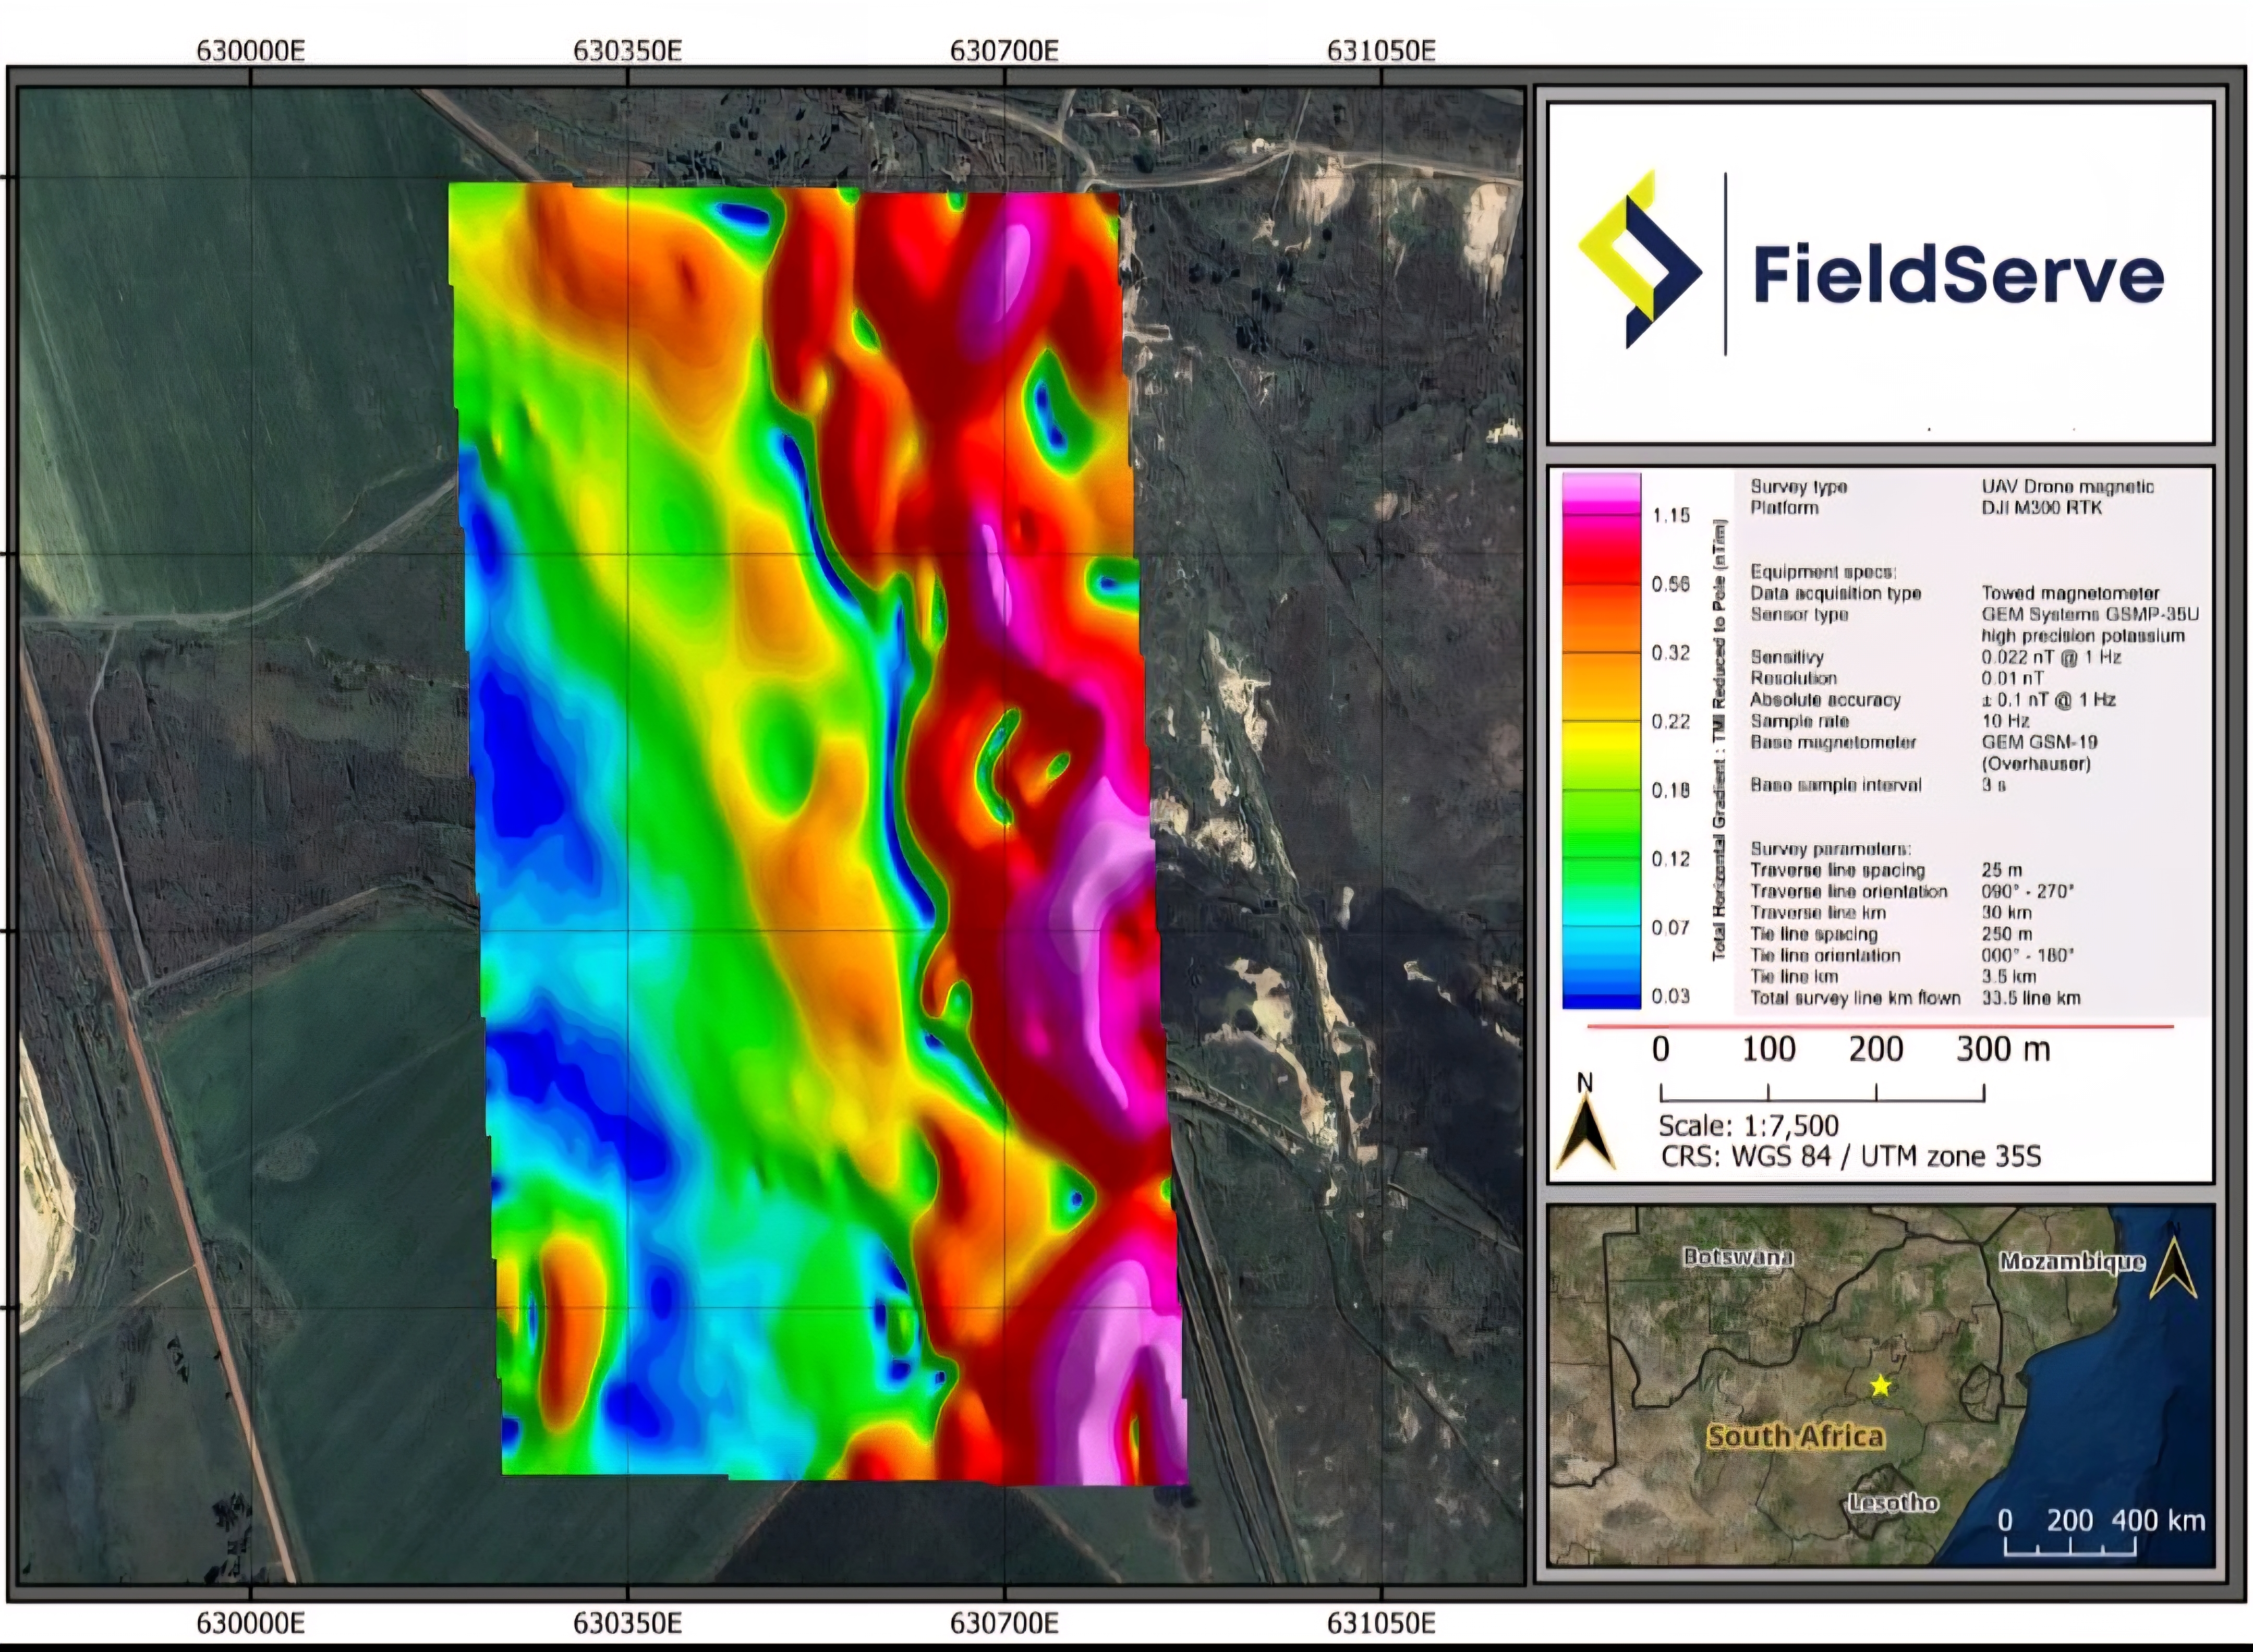Image resolution: width=2253 pixels, height=1652 pixels.
Task: Click the vertical Total Horizontal Gradient axis title
Action: 1720,740
